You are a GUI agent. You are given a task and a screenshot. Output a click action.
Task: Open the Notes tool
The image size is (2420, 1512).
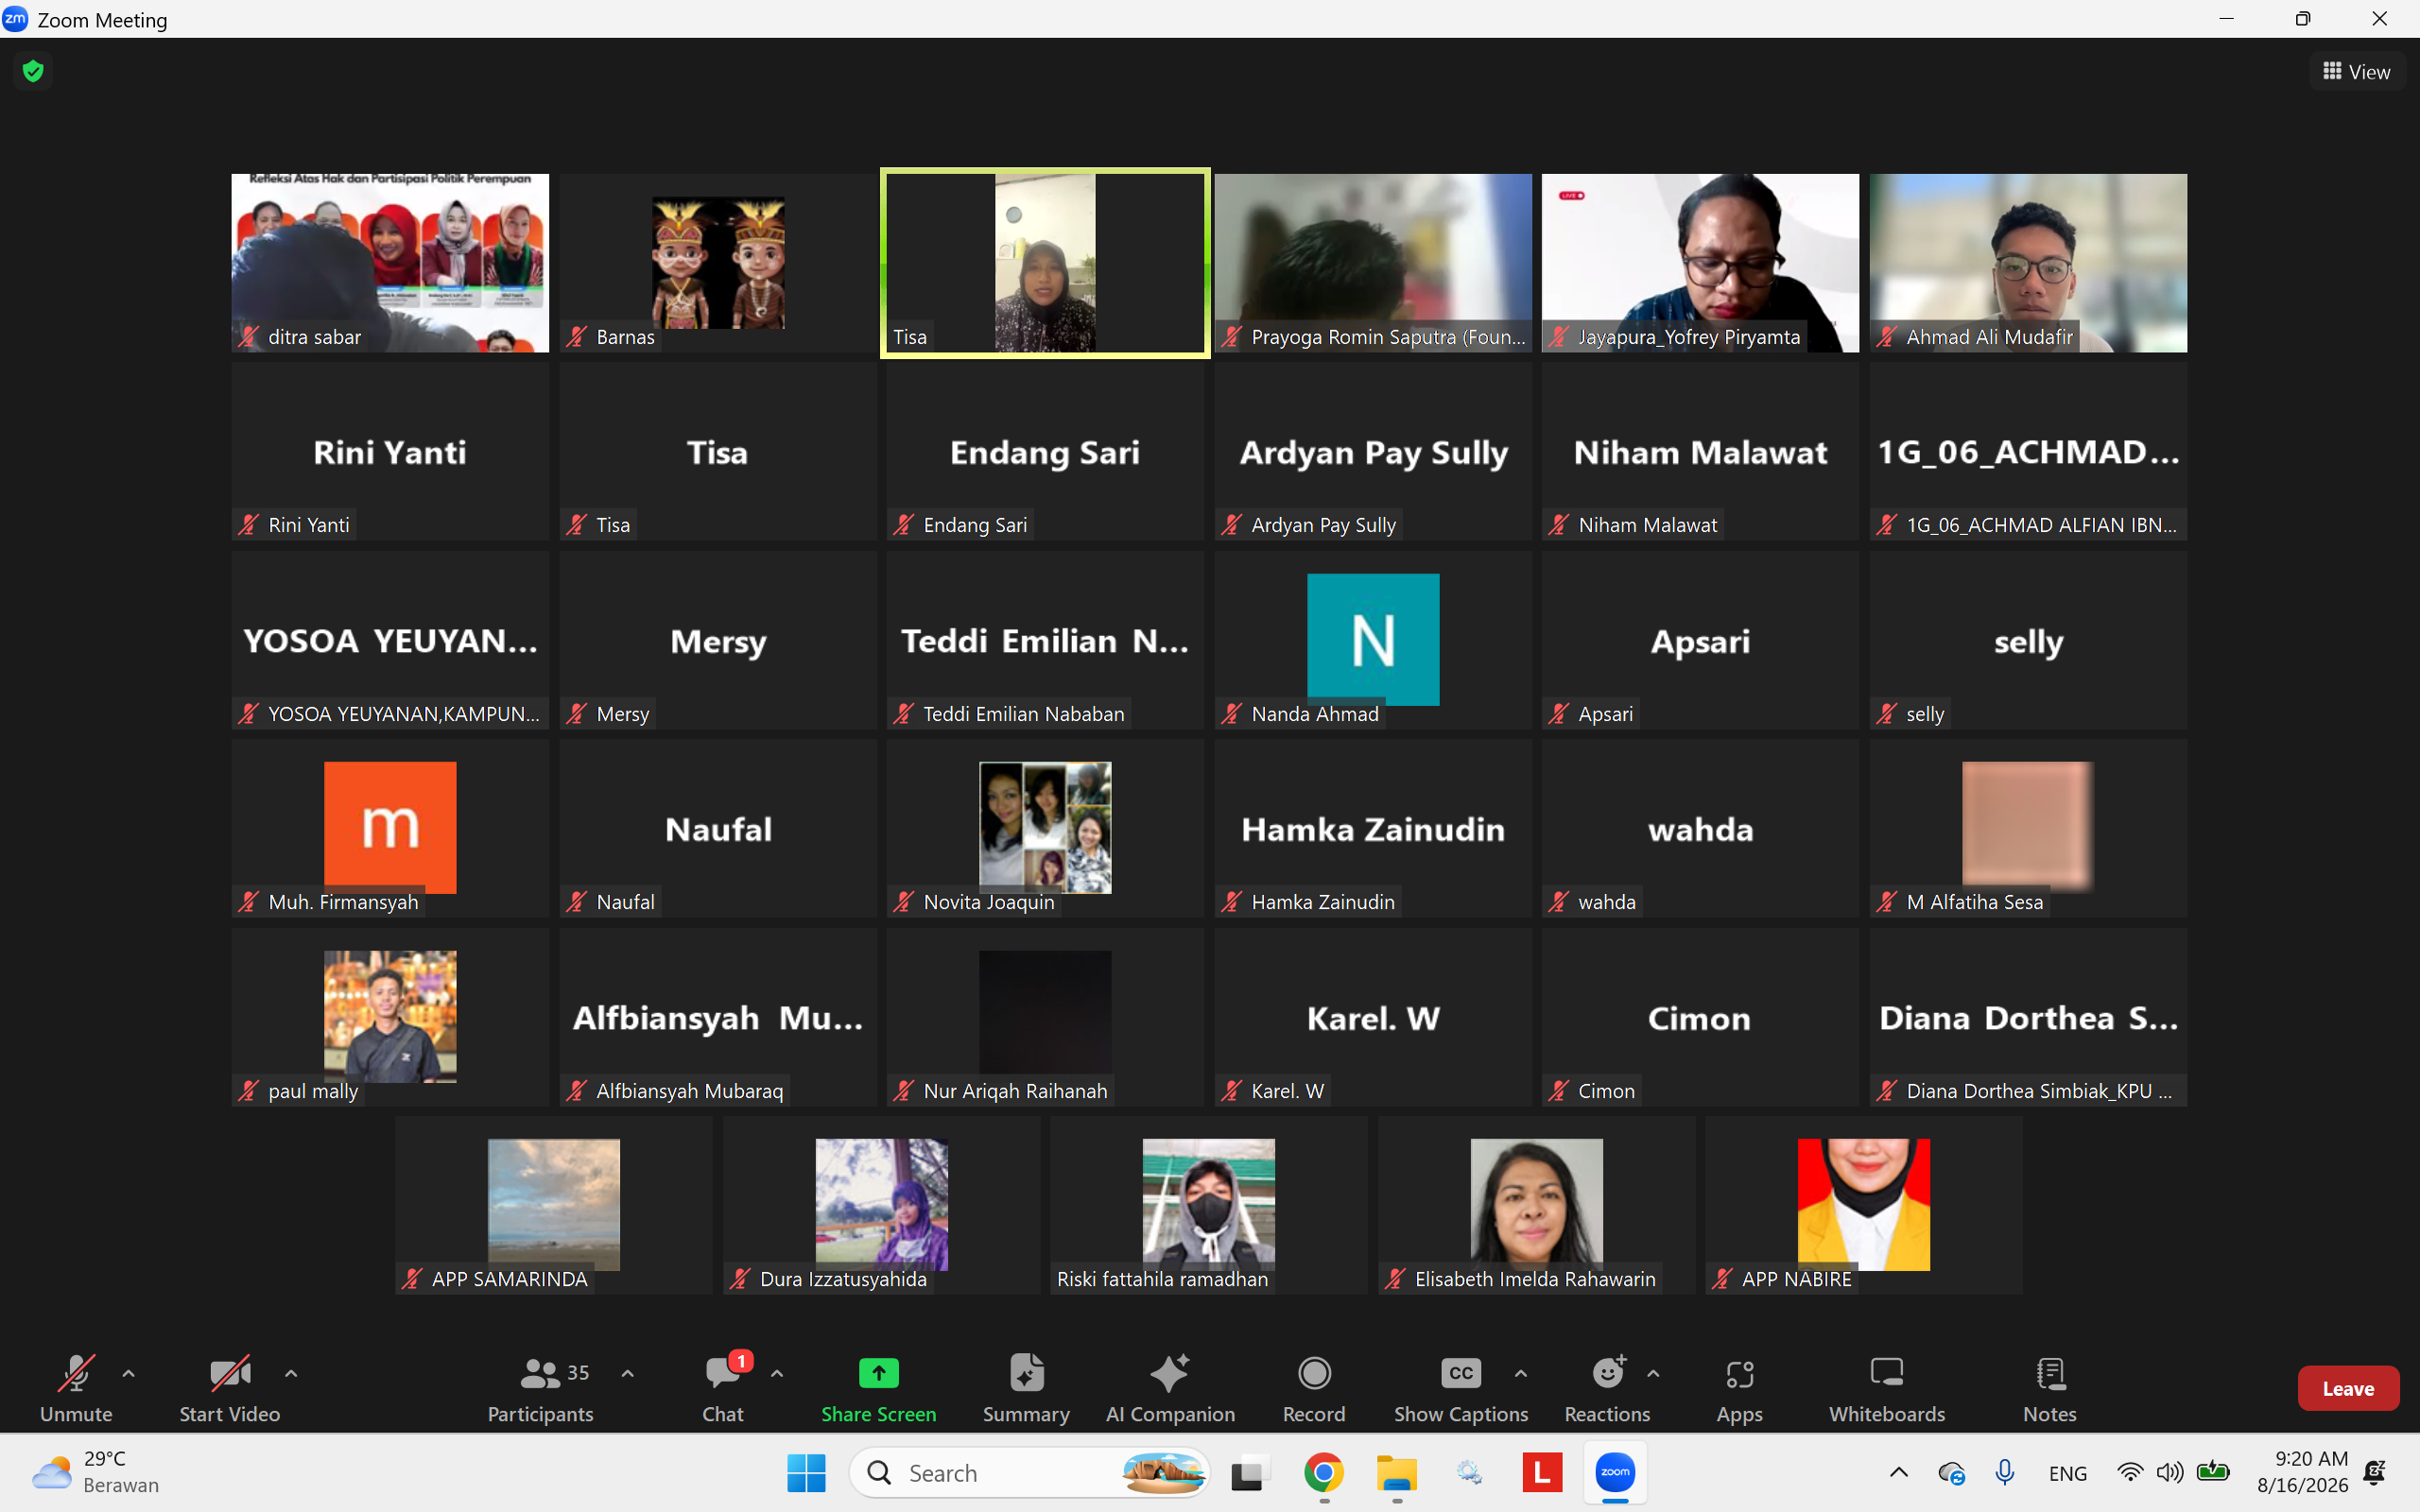click(x=2050, y=1388)
